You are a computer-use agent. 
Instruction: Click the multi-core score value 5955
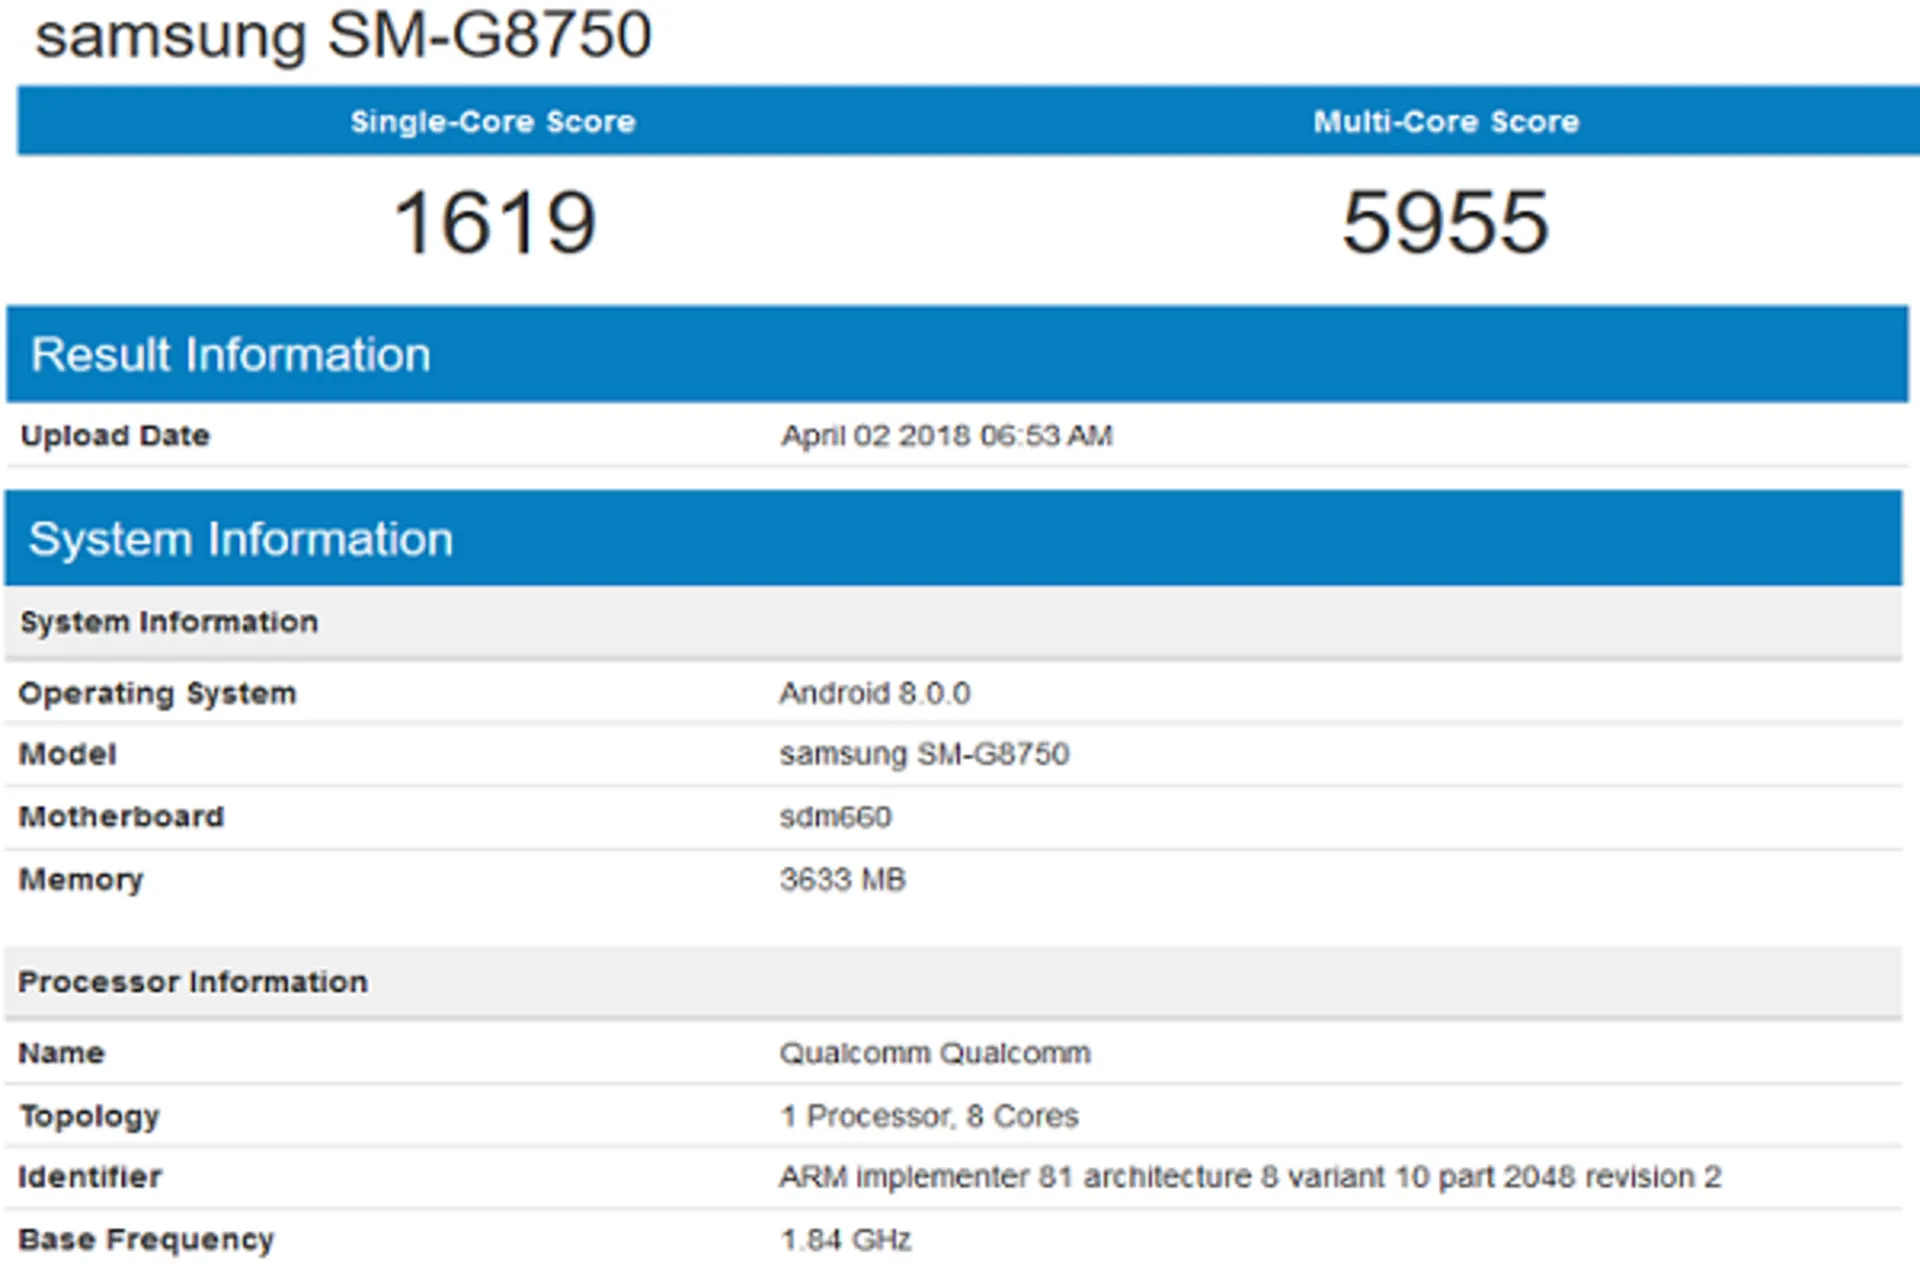(1445, 223)
